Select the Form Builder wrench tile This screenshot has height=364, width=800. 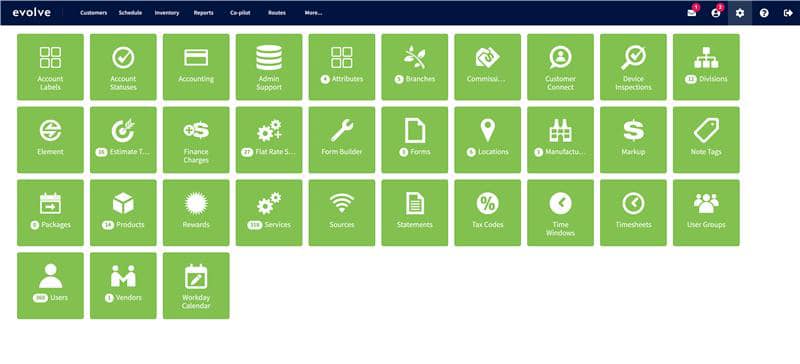[x=342, y=140]
